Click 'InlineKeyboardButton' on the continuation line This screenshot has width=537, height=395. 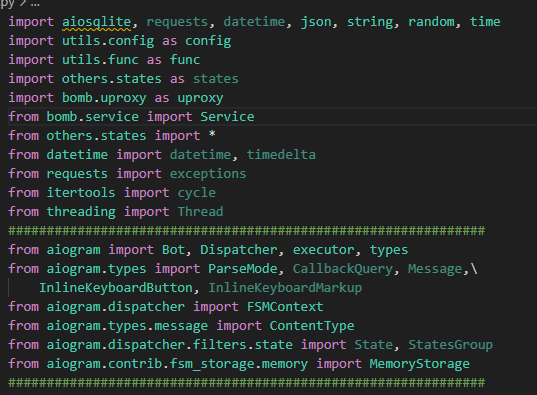click(x=116, y=288)
